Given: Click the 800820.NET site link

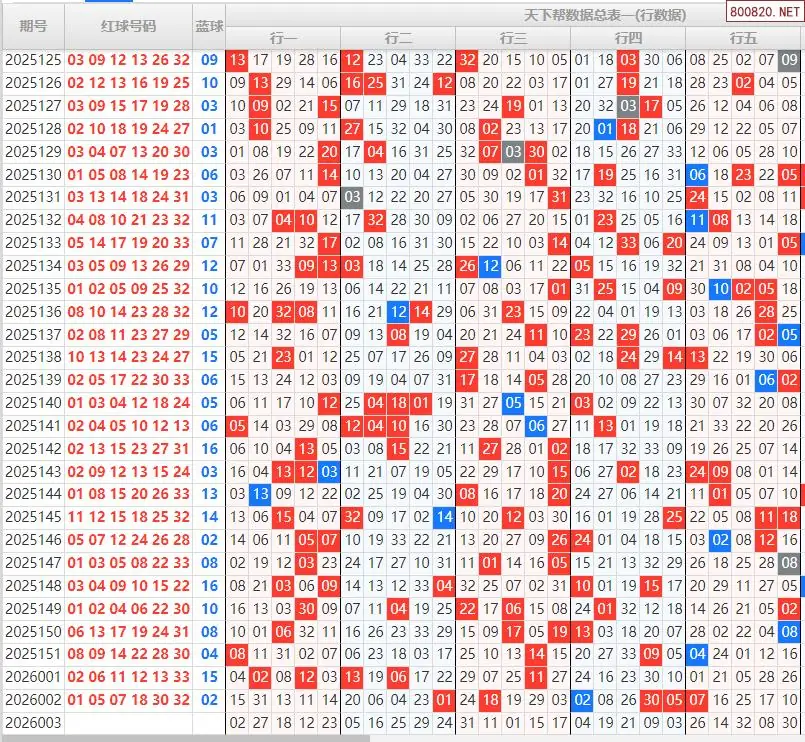Looking at the screenshot, I should tap(765, 13).
